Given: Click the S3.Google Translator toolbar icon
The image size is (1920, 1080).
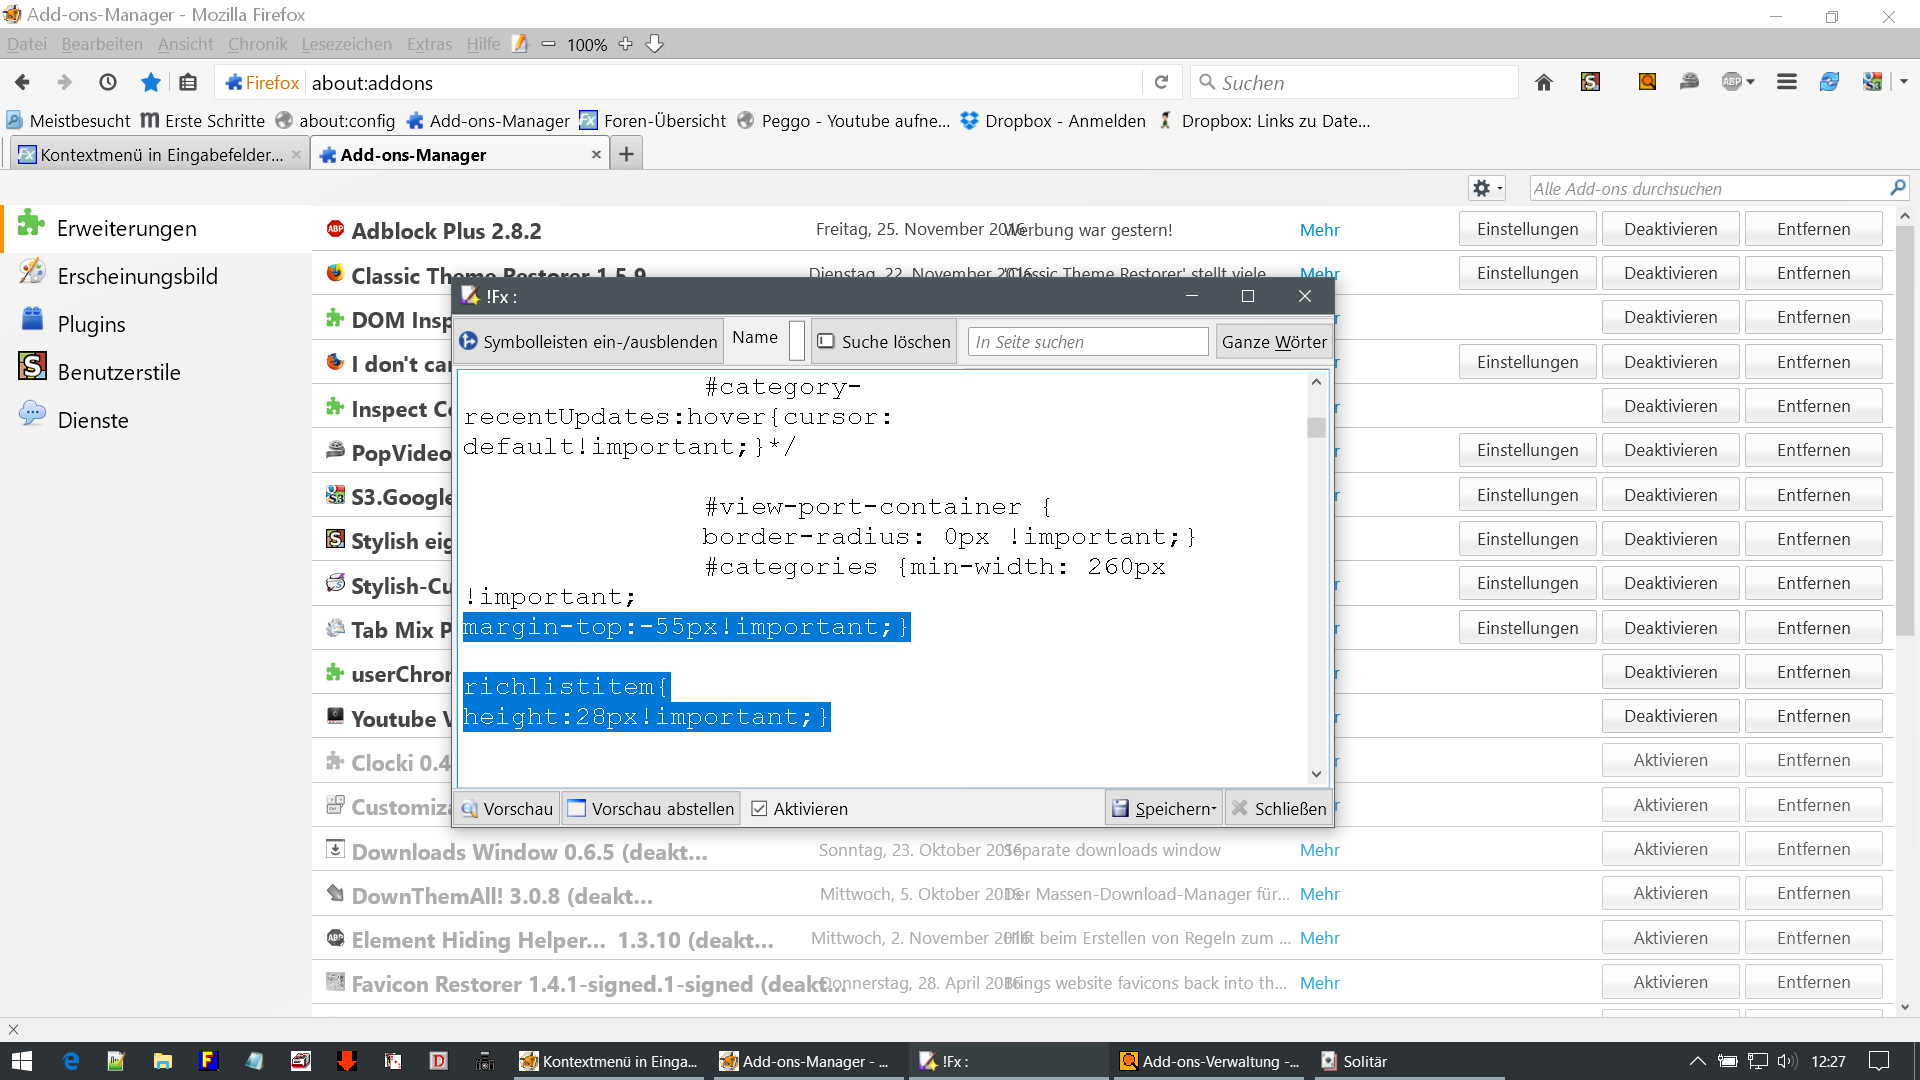Looking at the screenshot, I should click(x=1873, y=82).
